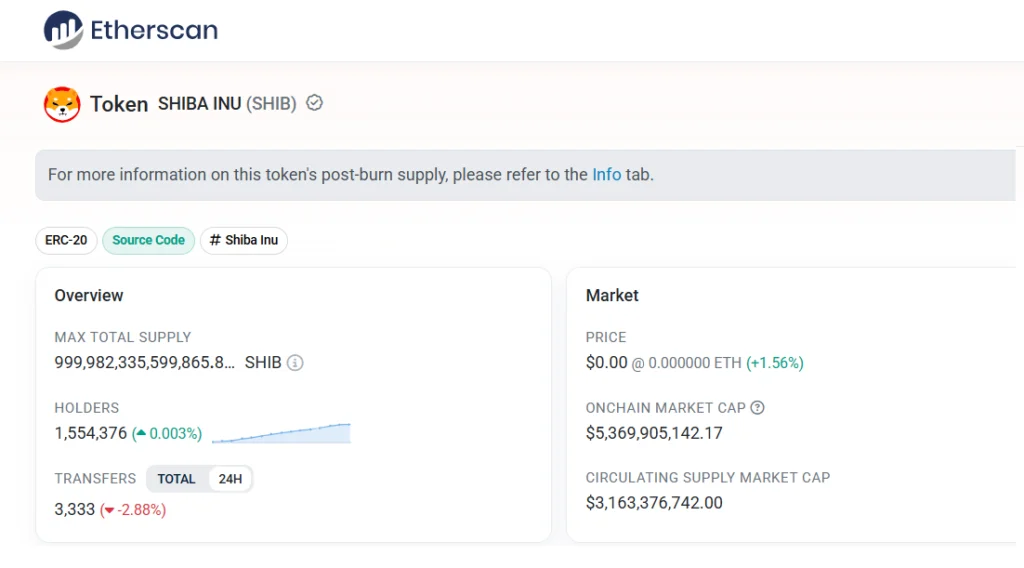Click the SHIBA INU token avatar
Image resolution: width=1024 pixels, height=568 pixels.
[62, 104]
